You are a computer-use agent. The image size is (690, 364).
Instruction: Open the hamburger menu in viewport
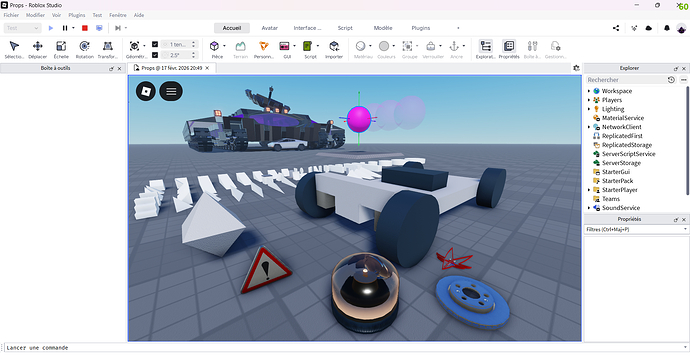tap(171, 91)
